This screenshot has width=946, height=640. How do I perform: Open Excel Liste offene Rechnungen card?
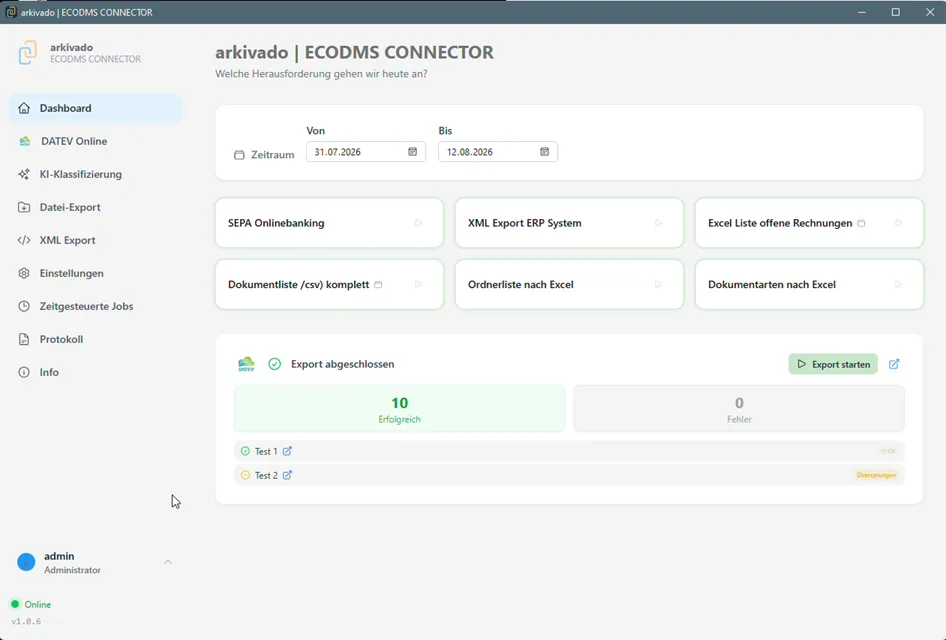pos(809,223)
